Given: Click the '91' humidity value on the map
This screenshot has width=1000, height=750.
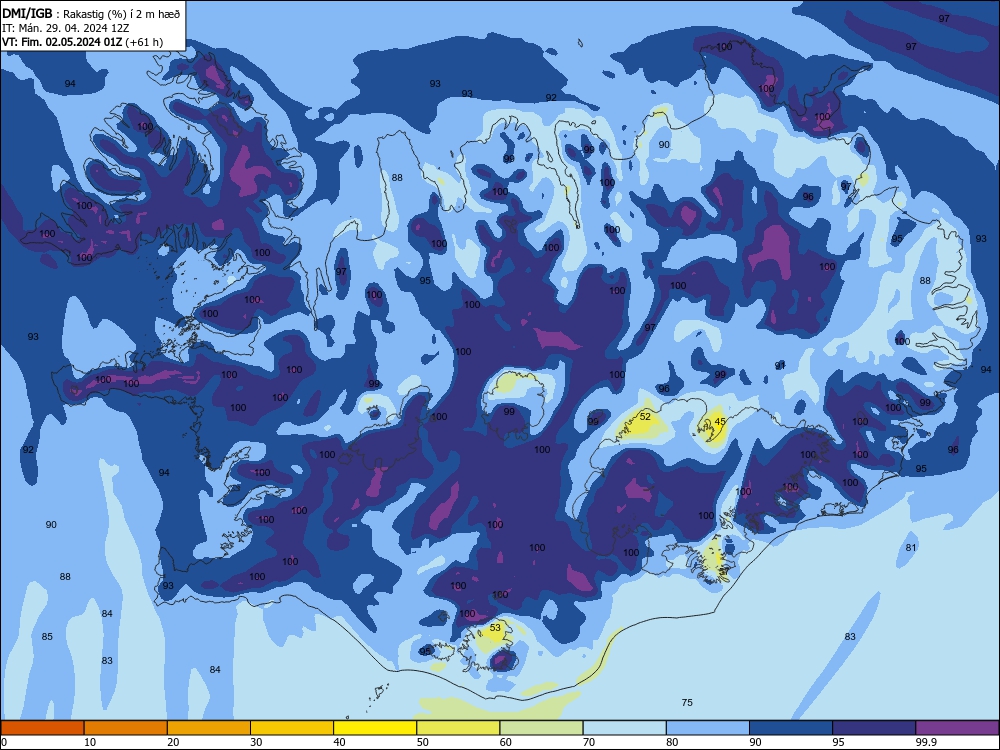Looking at the screenshot, I should pos(780,365).
